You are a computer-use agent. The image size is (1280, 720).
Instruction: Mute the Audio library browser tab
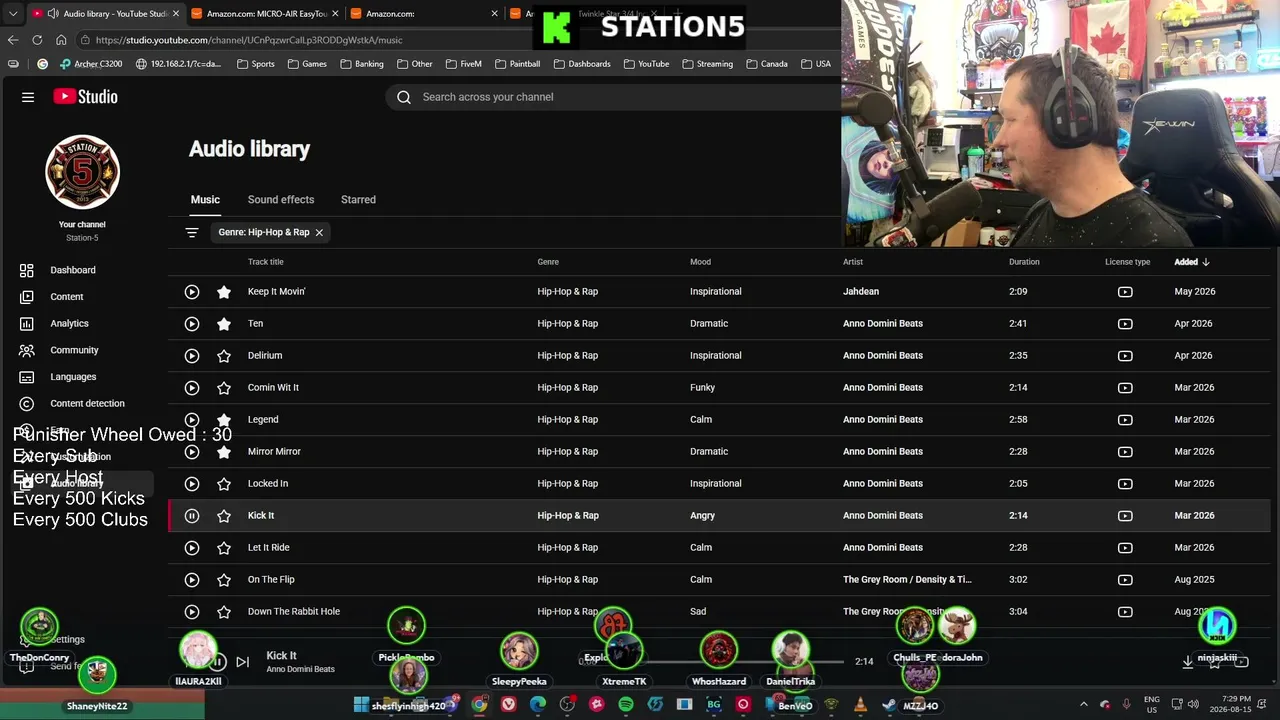tap(53, 14)
